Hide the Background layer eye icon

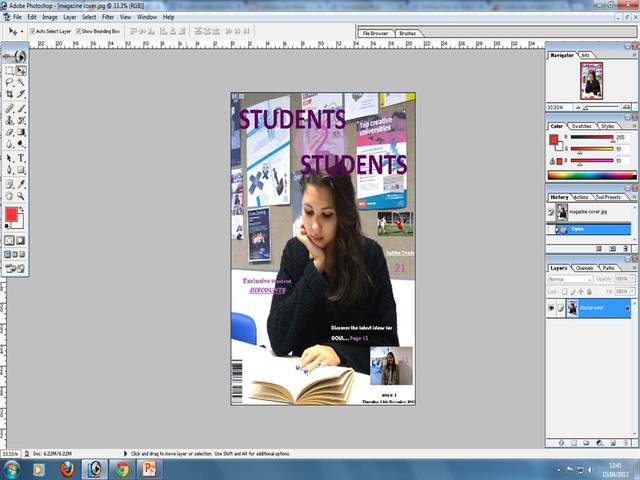[551, 308]
